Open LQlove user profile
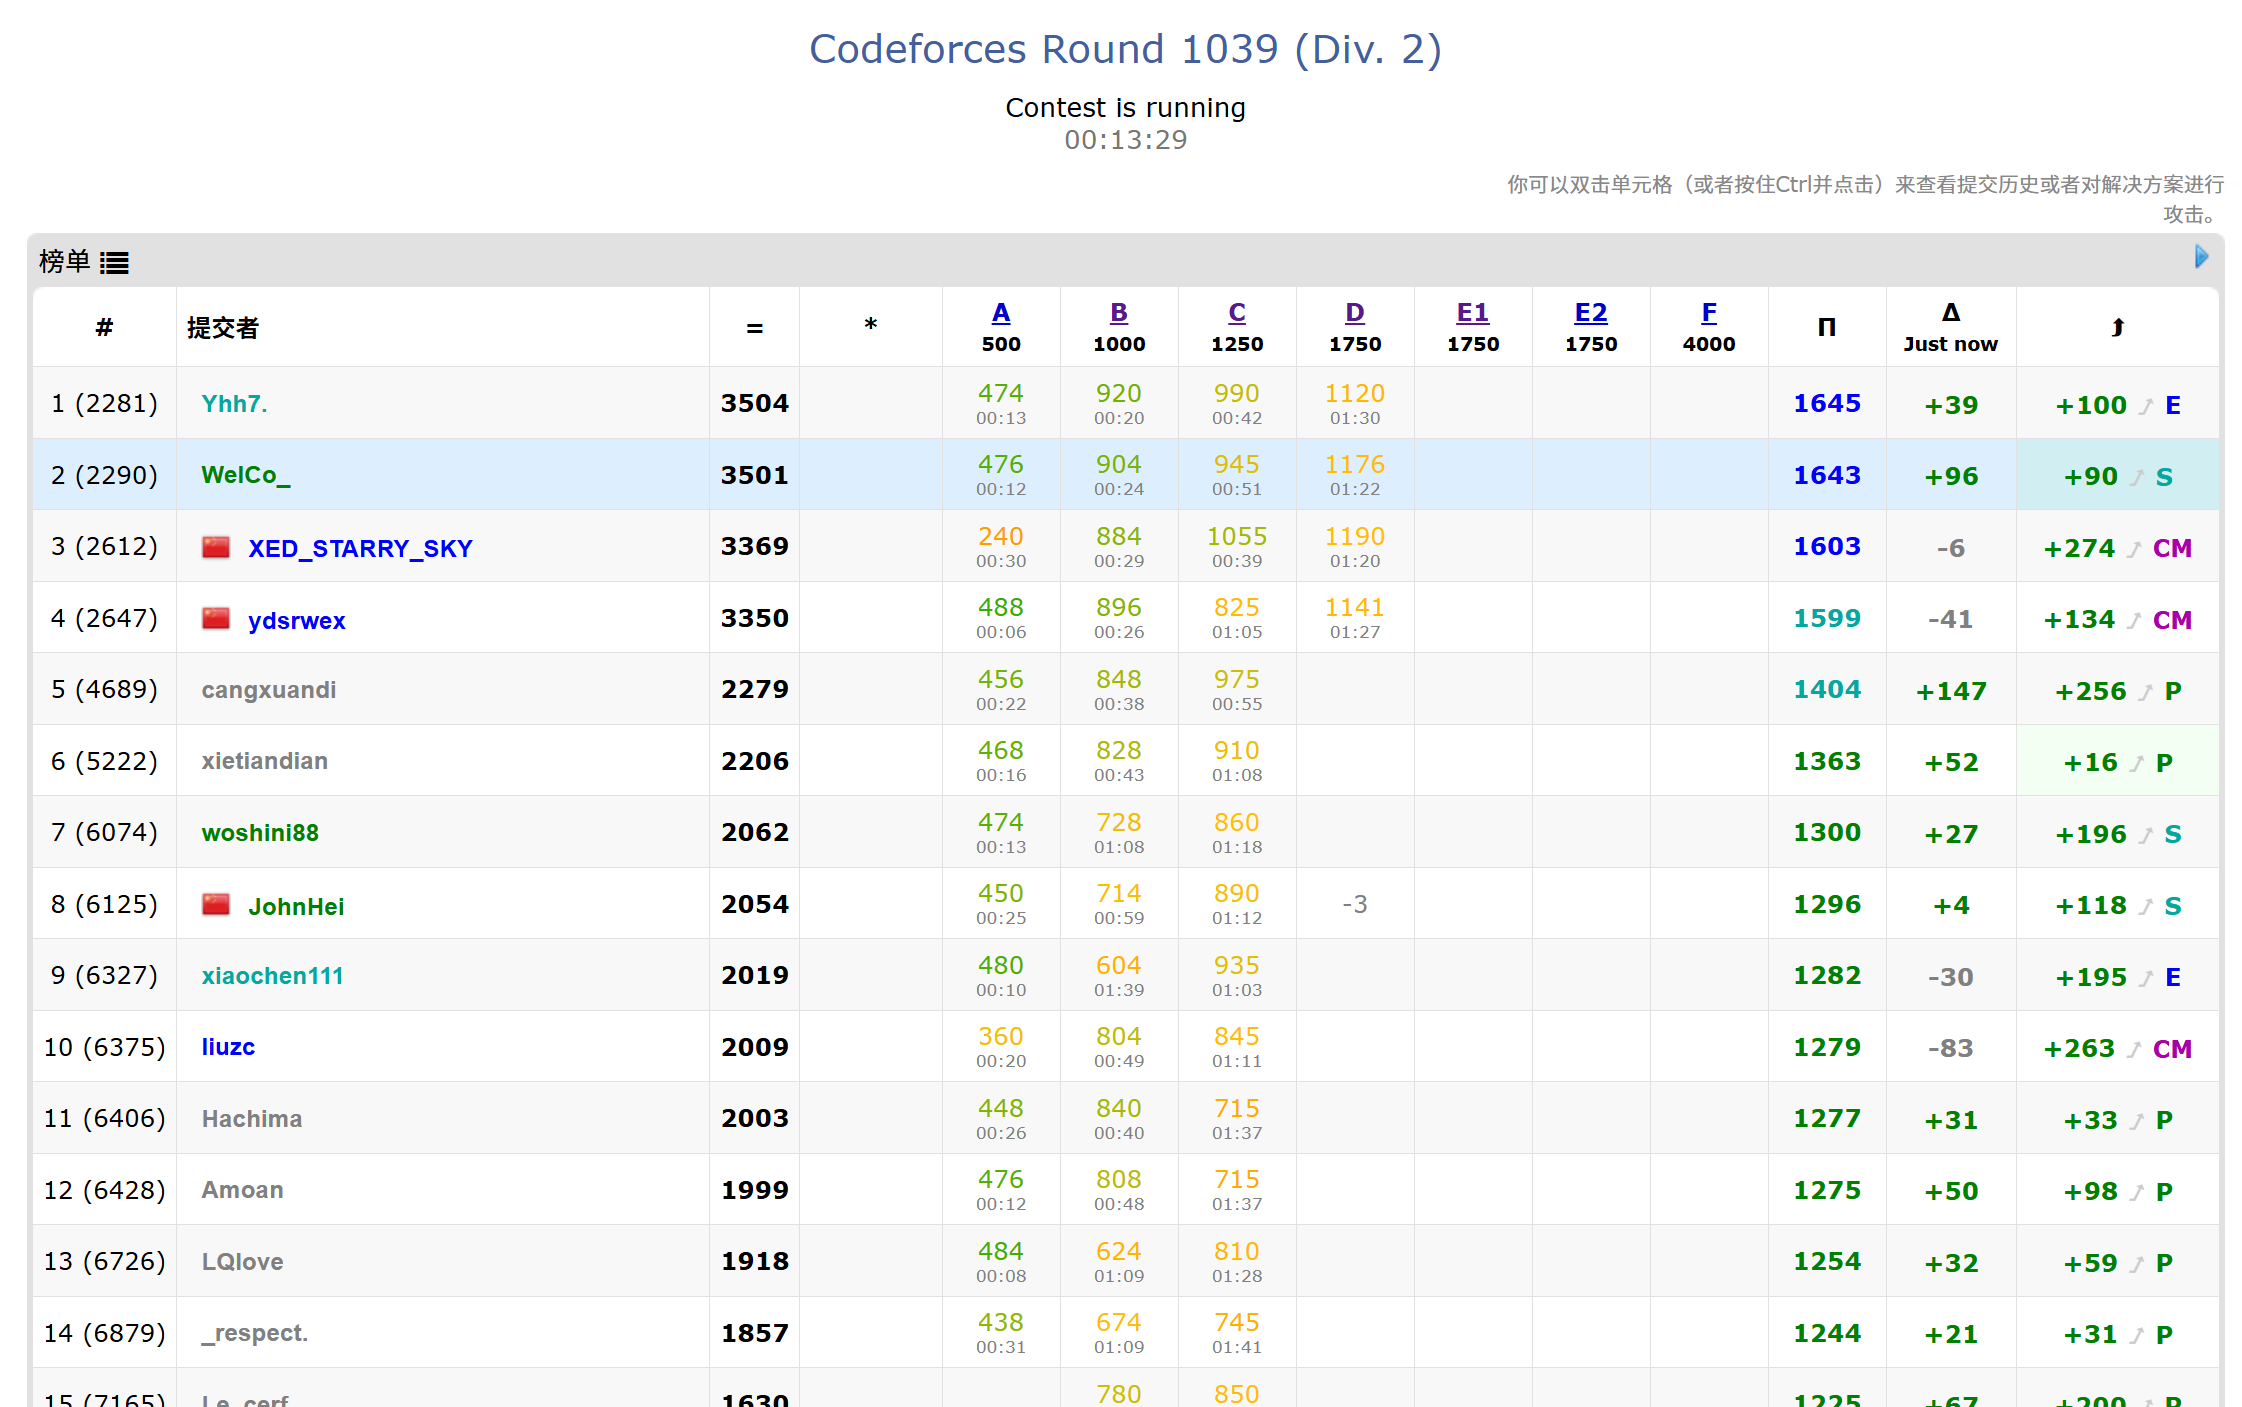The height and width of the screenshot is (1407, 2242). pyautogui.click(x=242, y=1262)
